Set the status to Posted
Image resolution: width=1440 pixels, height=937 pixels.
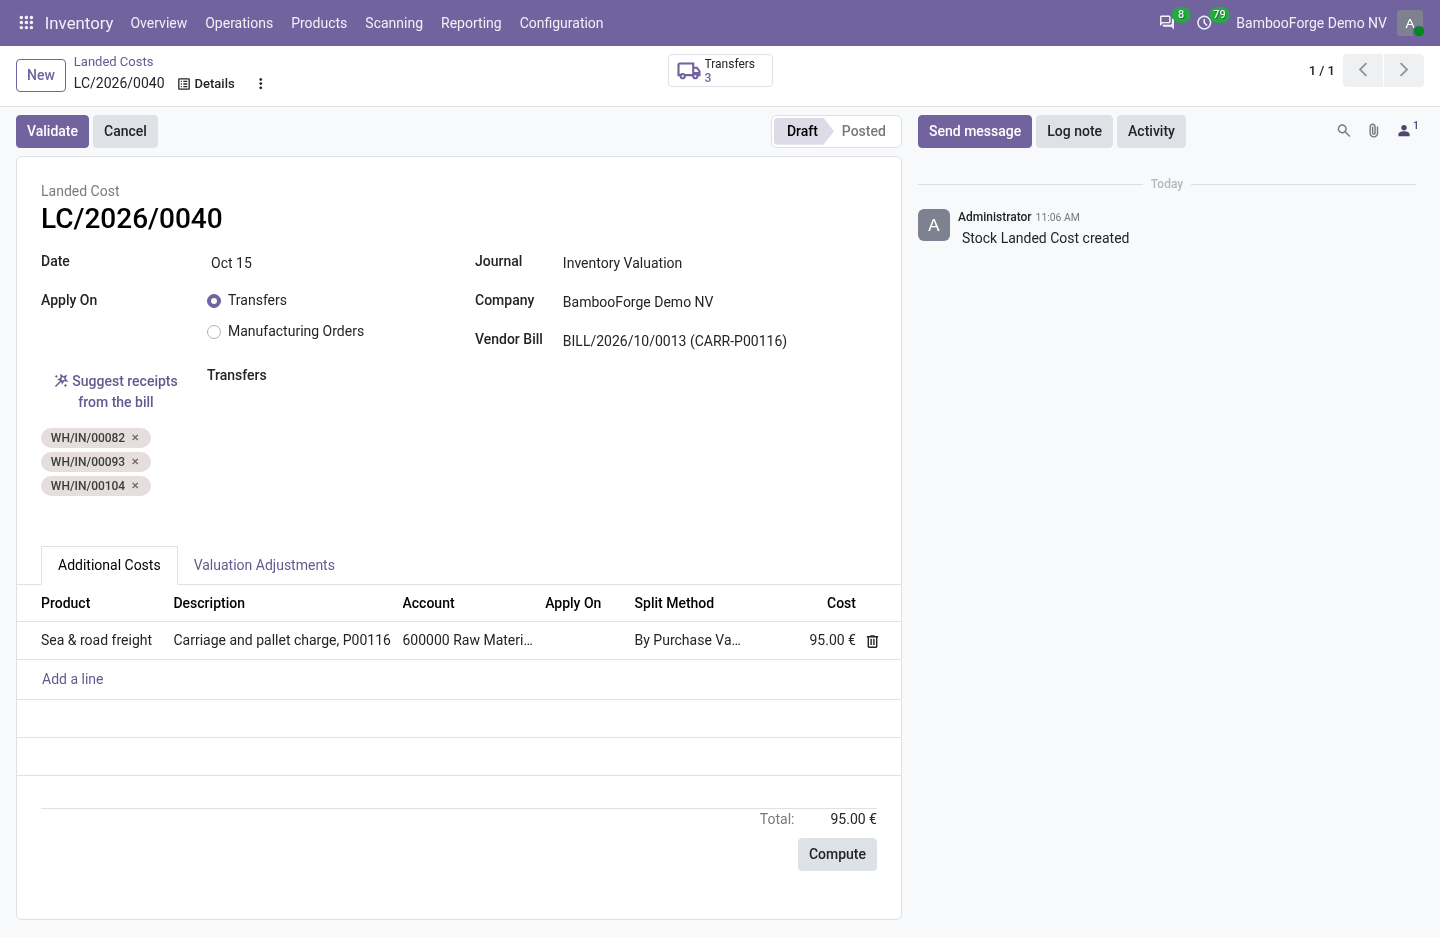tap(864, 131)
